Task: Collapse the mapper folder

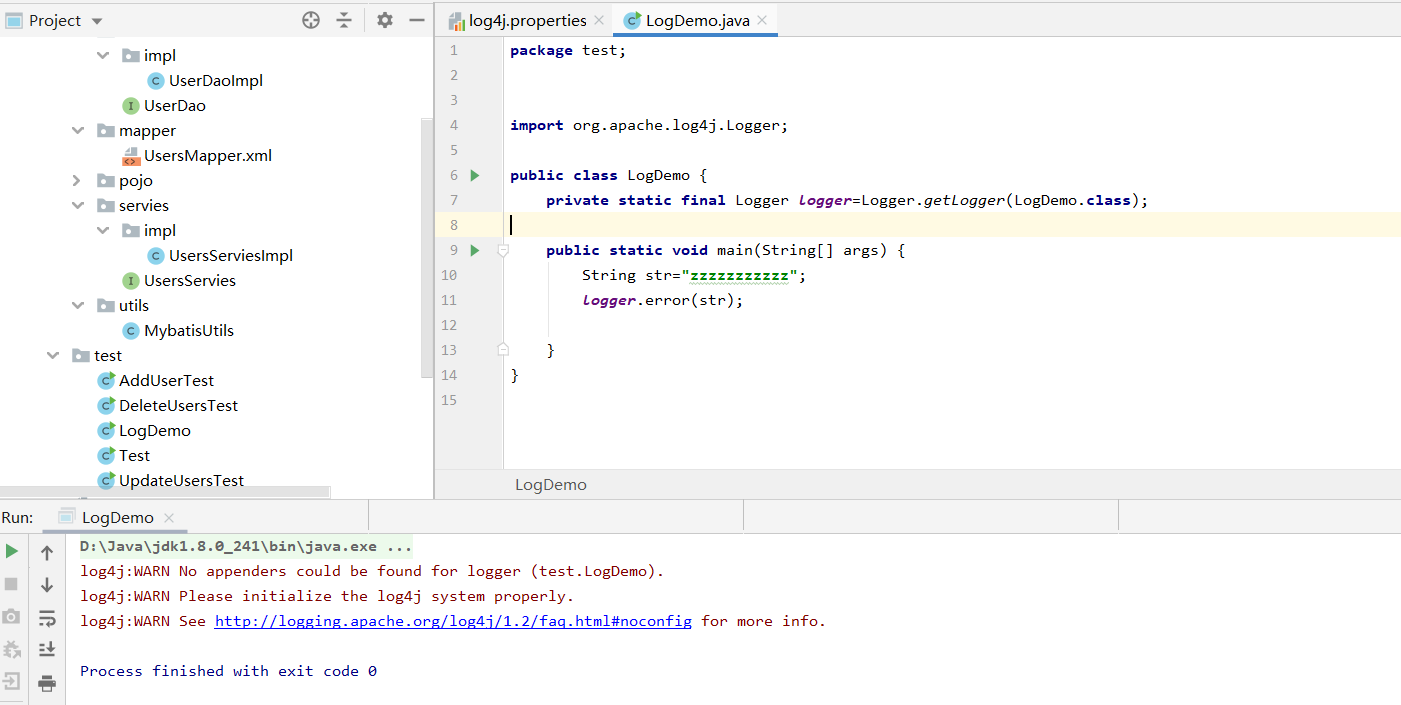Action: click(78, 131)
